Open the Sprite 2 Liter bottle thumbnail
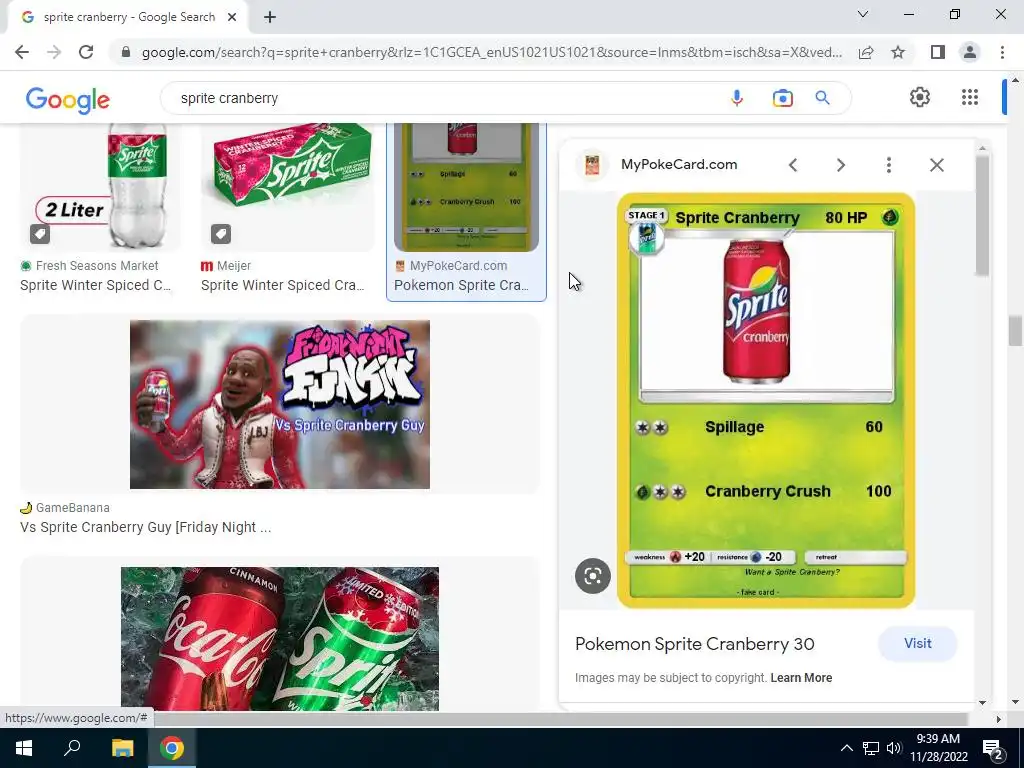Screen dimensions: 1024x768 (x=101, y=187)
